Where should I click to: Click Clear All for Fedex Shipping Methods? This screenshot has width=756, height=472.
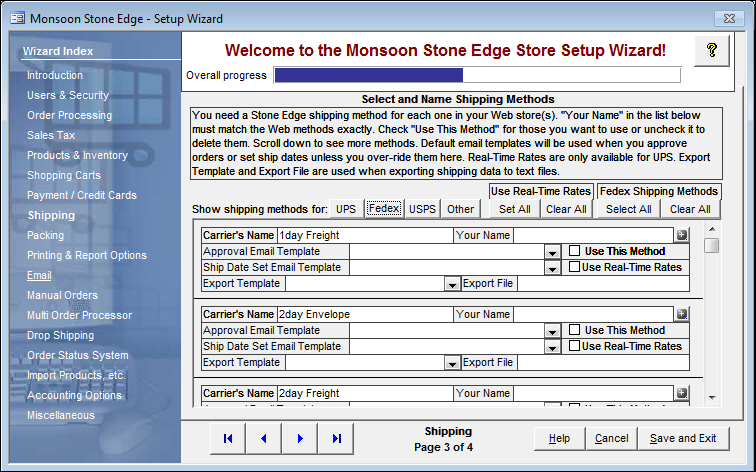coord(690,209)
